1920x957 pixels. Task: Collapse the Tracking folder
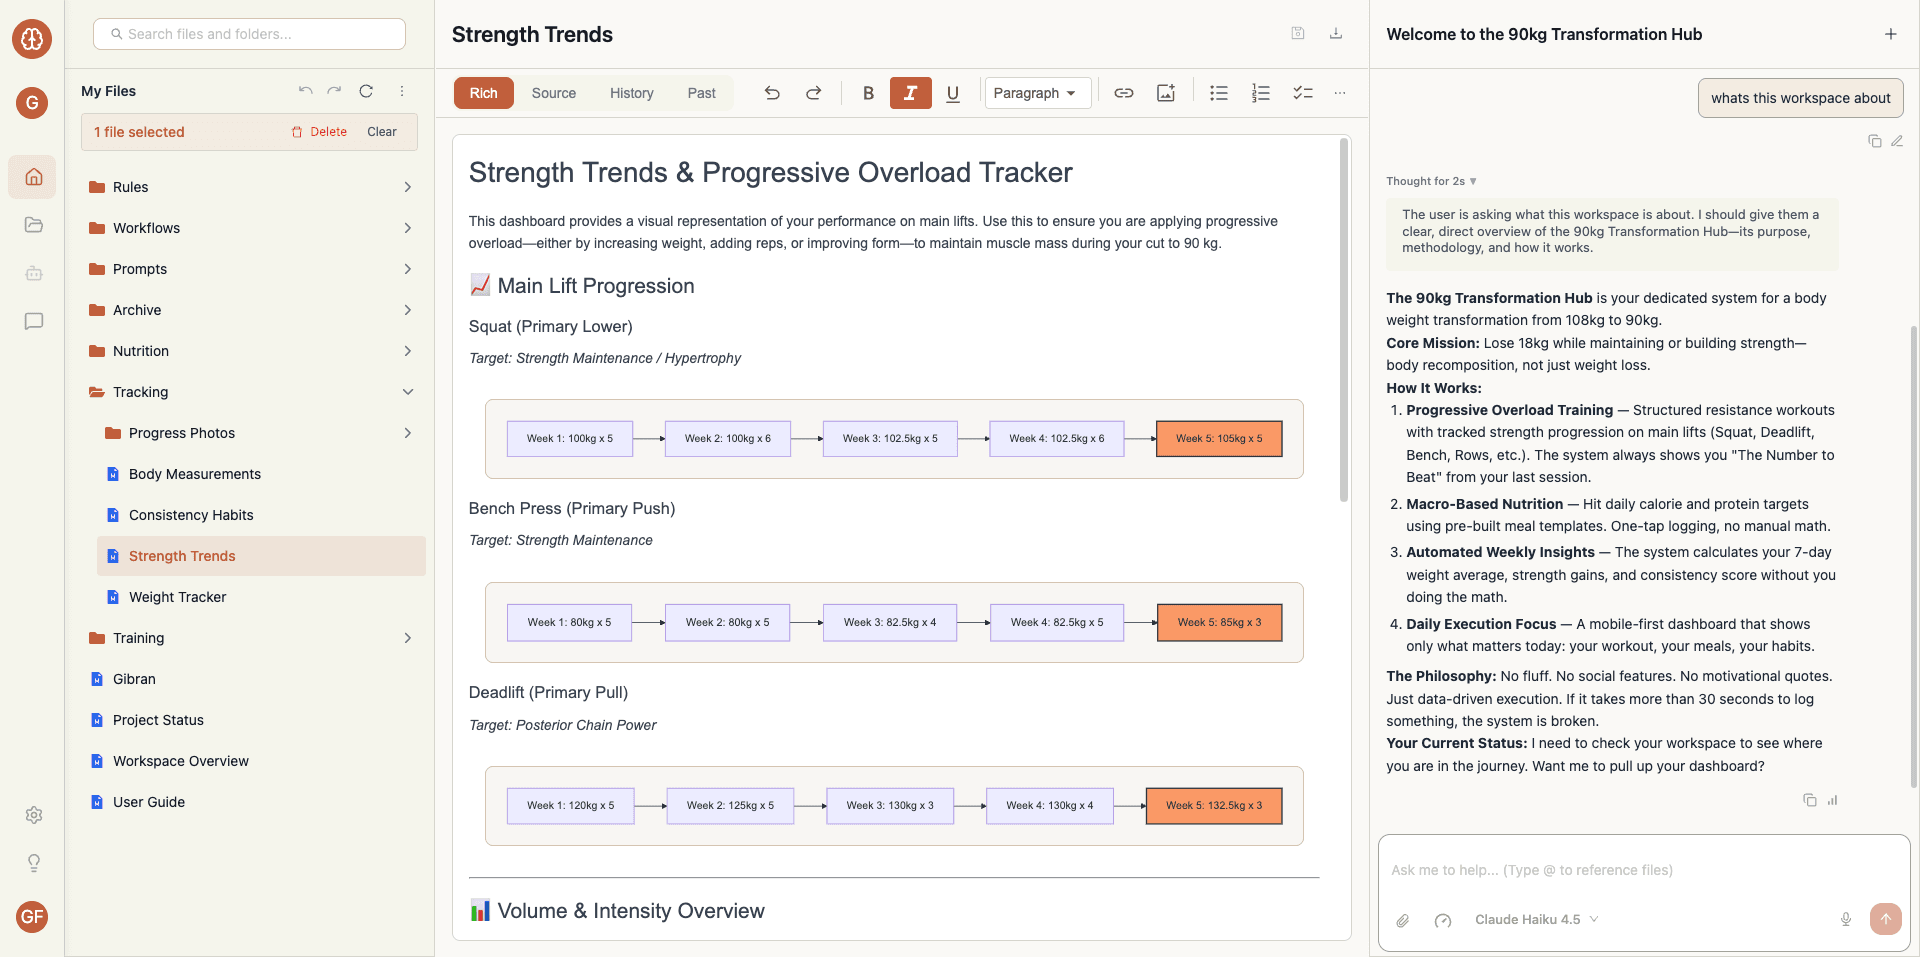click(x=408, y=392)
